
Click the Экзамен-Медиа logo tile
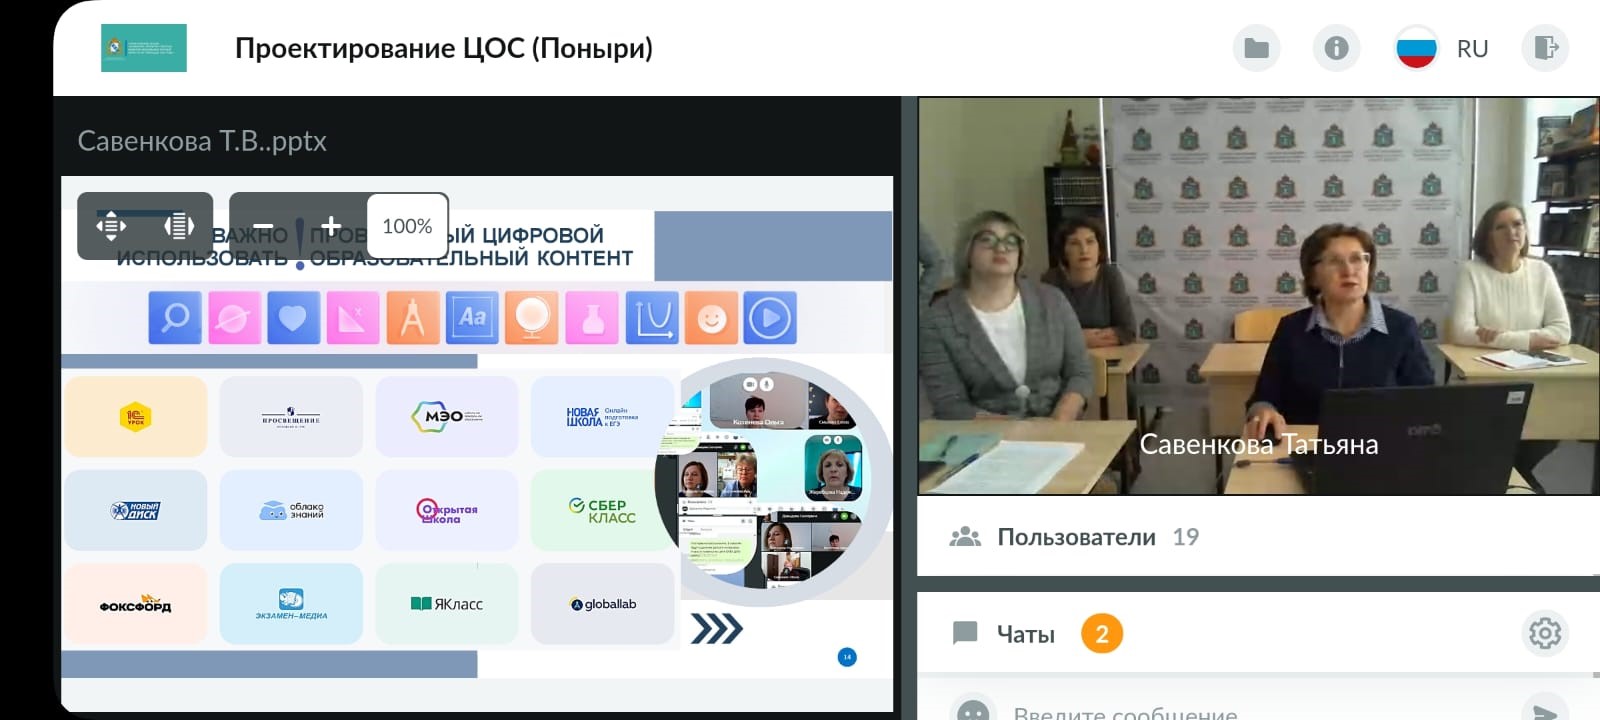(x=291, y=604)
